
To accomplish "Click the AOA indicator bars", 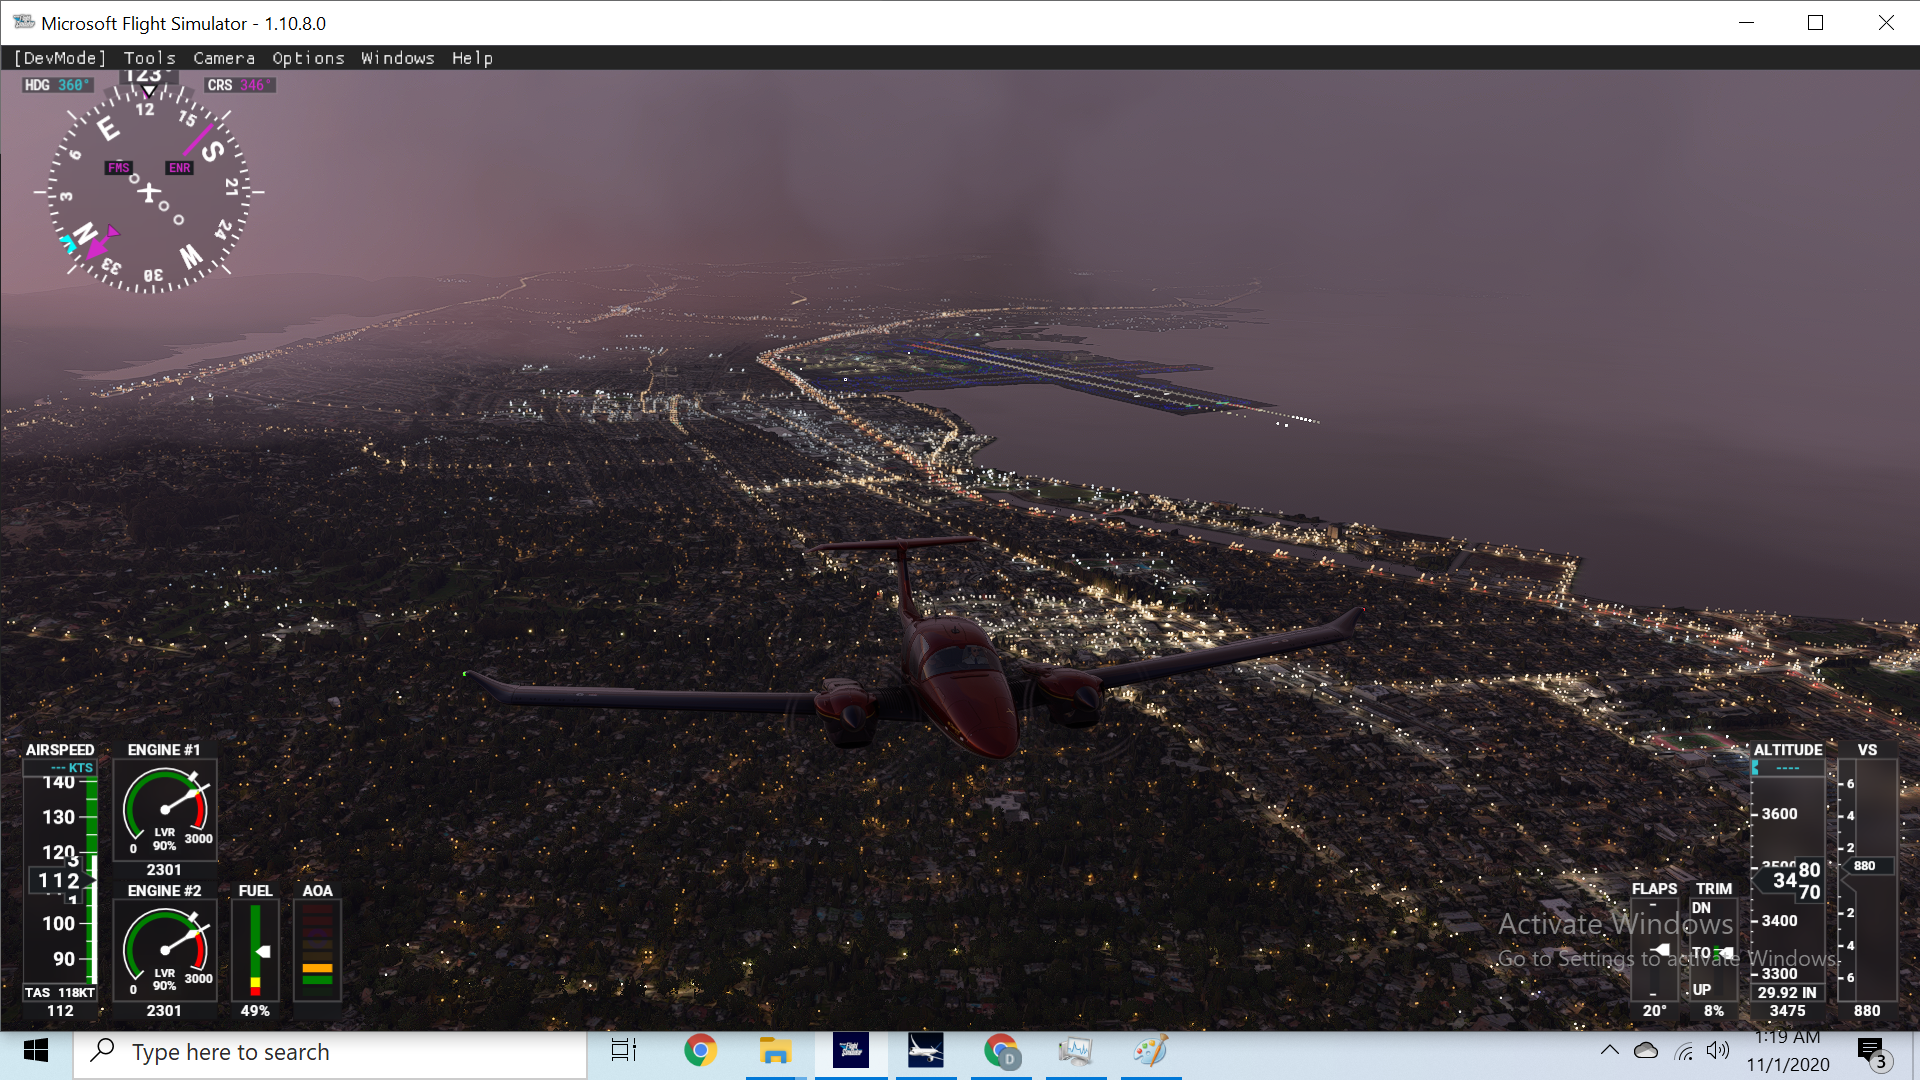I will 317,950.
